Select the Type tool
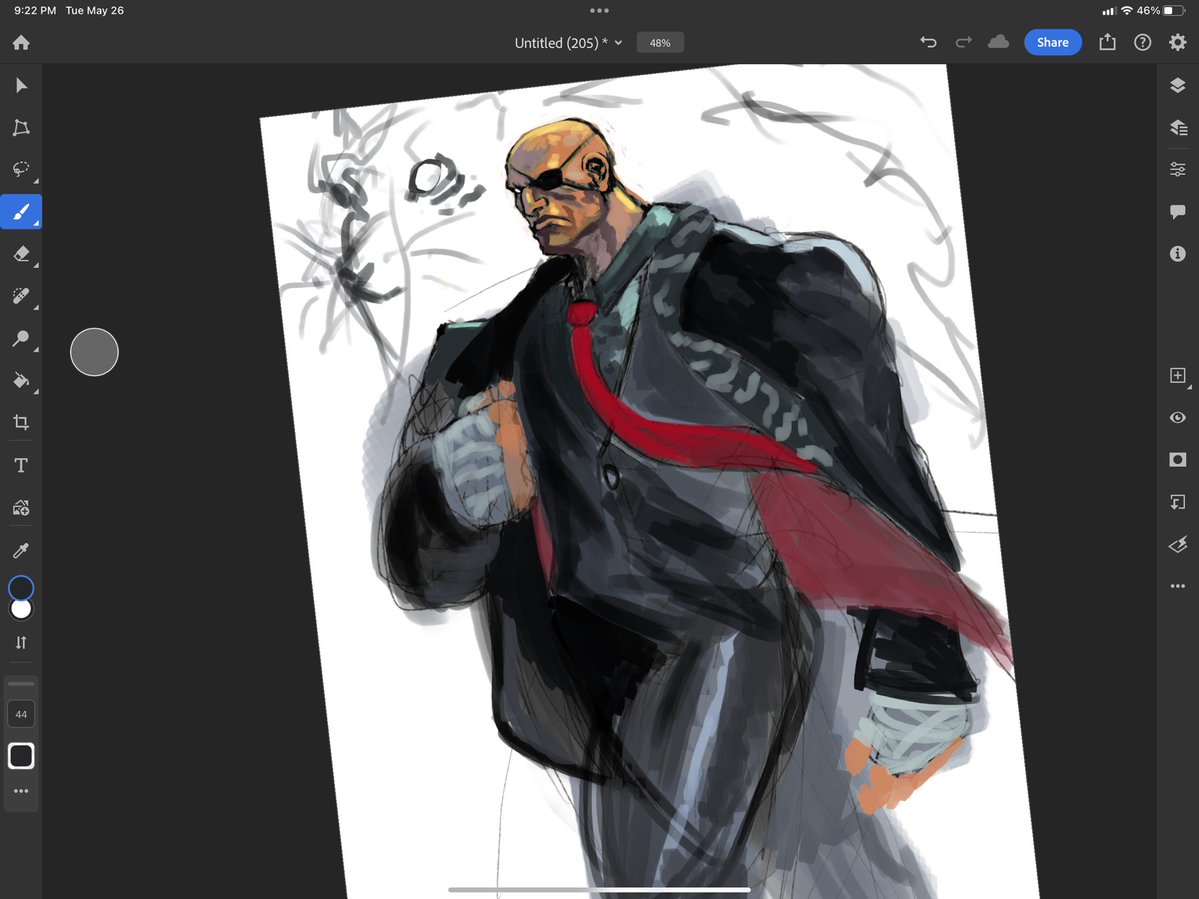Image resolution: width=1199 pixels, height=899 pixels. pyautogui.click(x=21, y=465)
